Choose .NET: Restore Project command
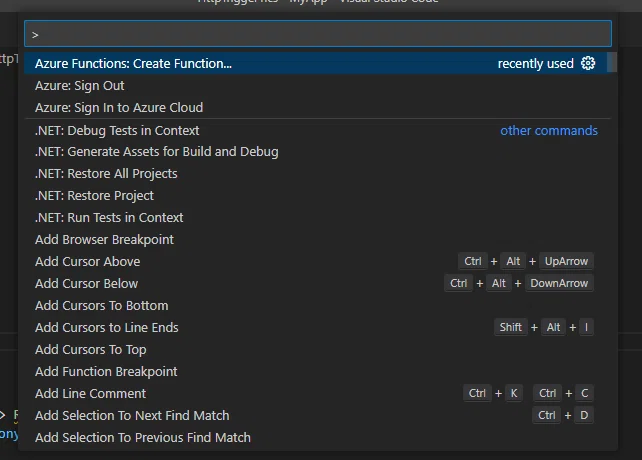 [315, 196]
